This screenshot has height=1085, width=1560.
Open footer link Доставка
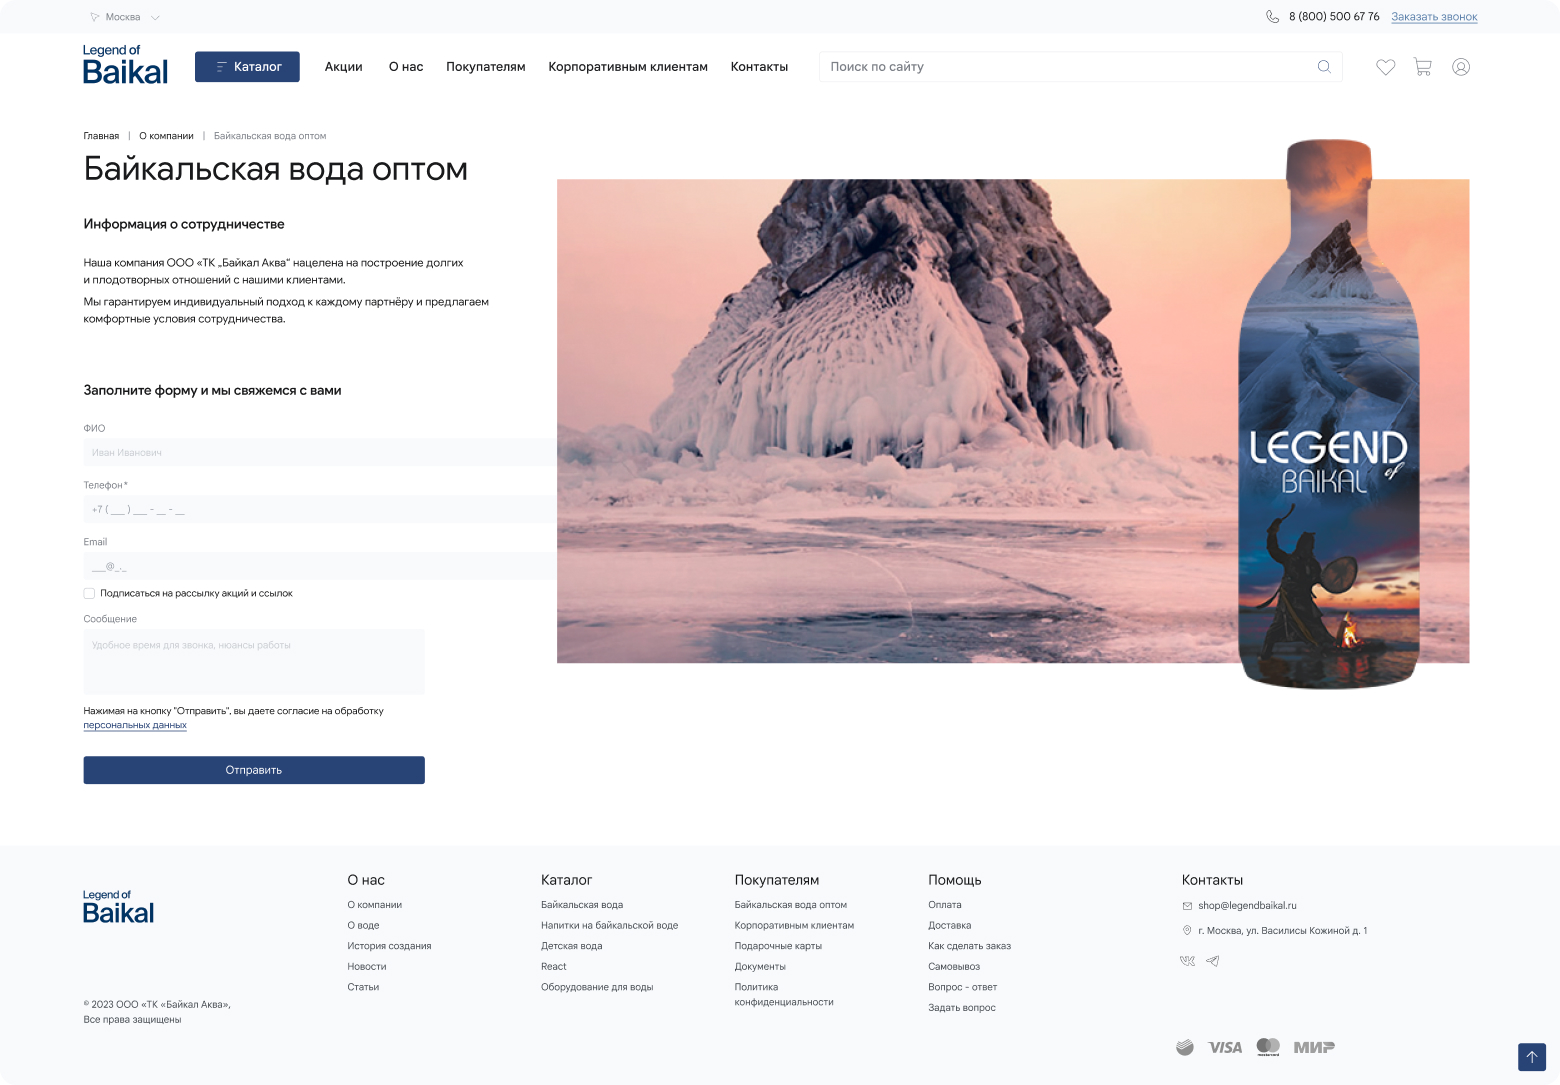pos(950,926)
